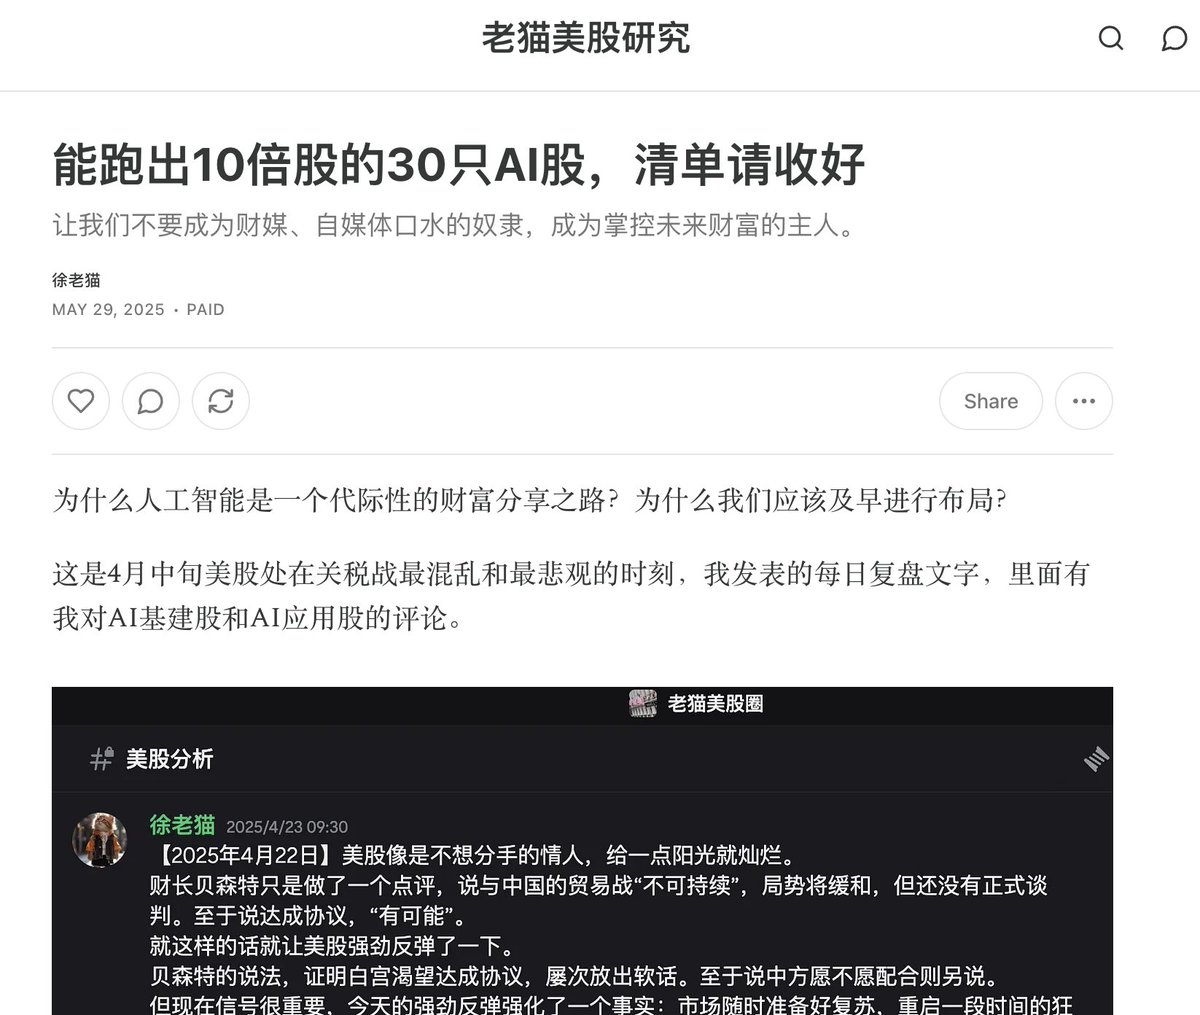Click the 老猫美股圈 server icon in screenshot
This screenshot has height=1015, width=1200.
pyautogui.click(x=643, y=704)
